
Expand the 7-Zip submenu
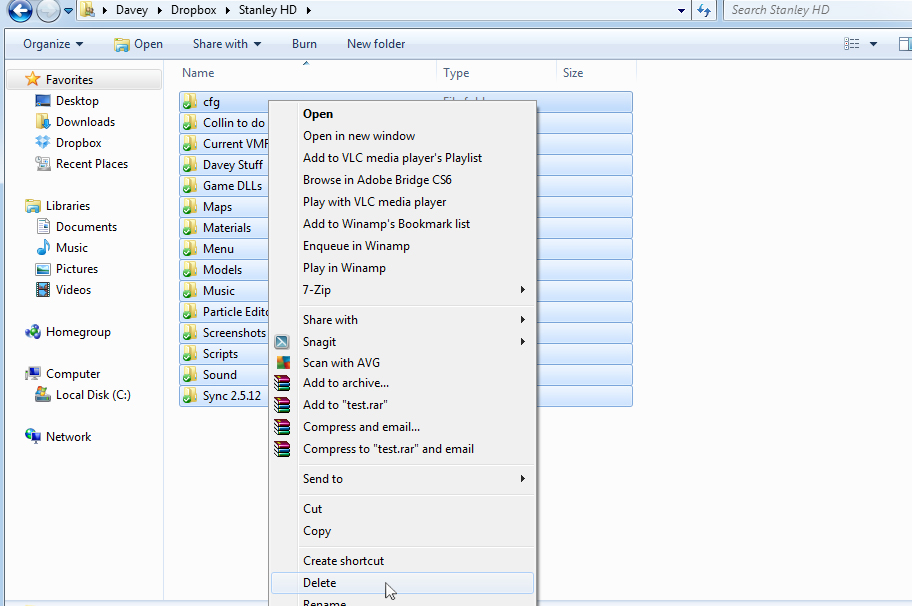click(x=402, y=290)
